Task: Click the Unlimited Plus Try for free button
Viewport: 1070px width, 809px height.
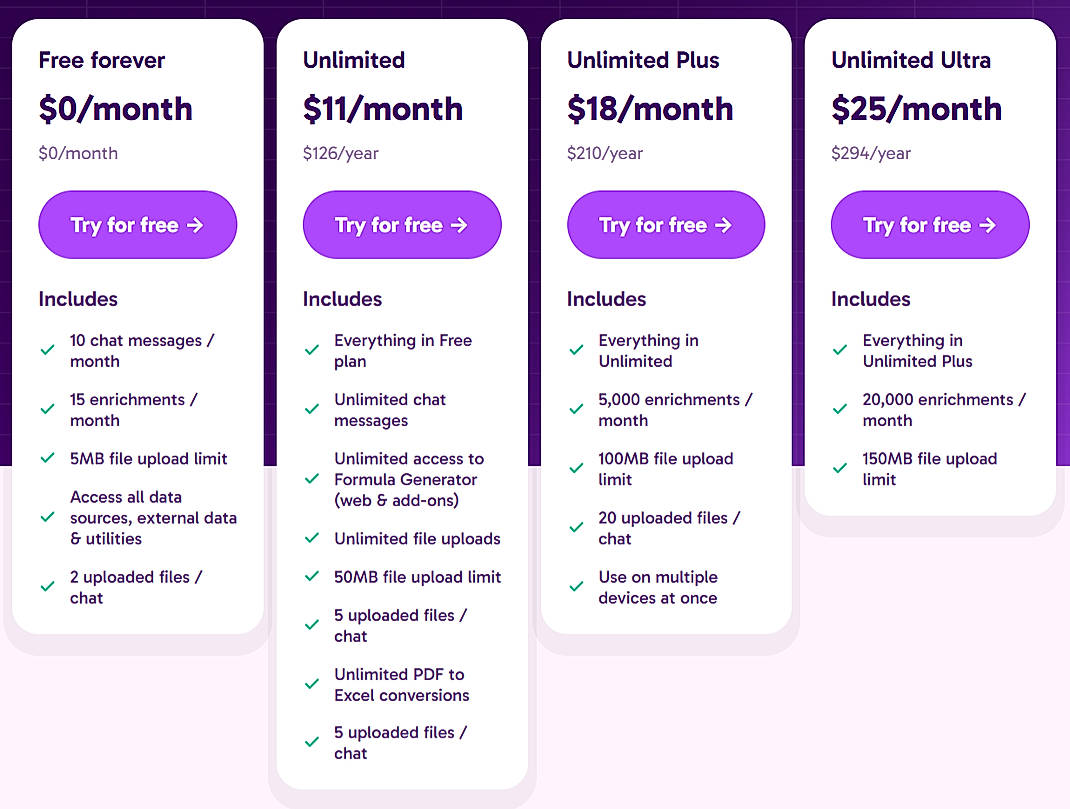Action: pos(665,224)
